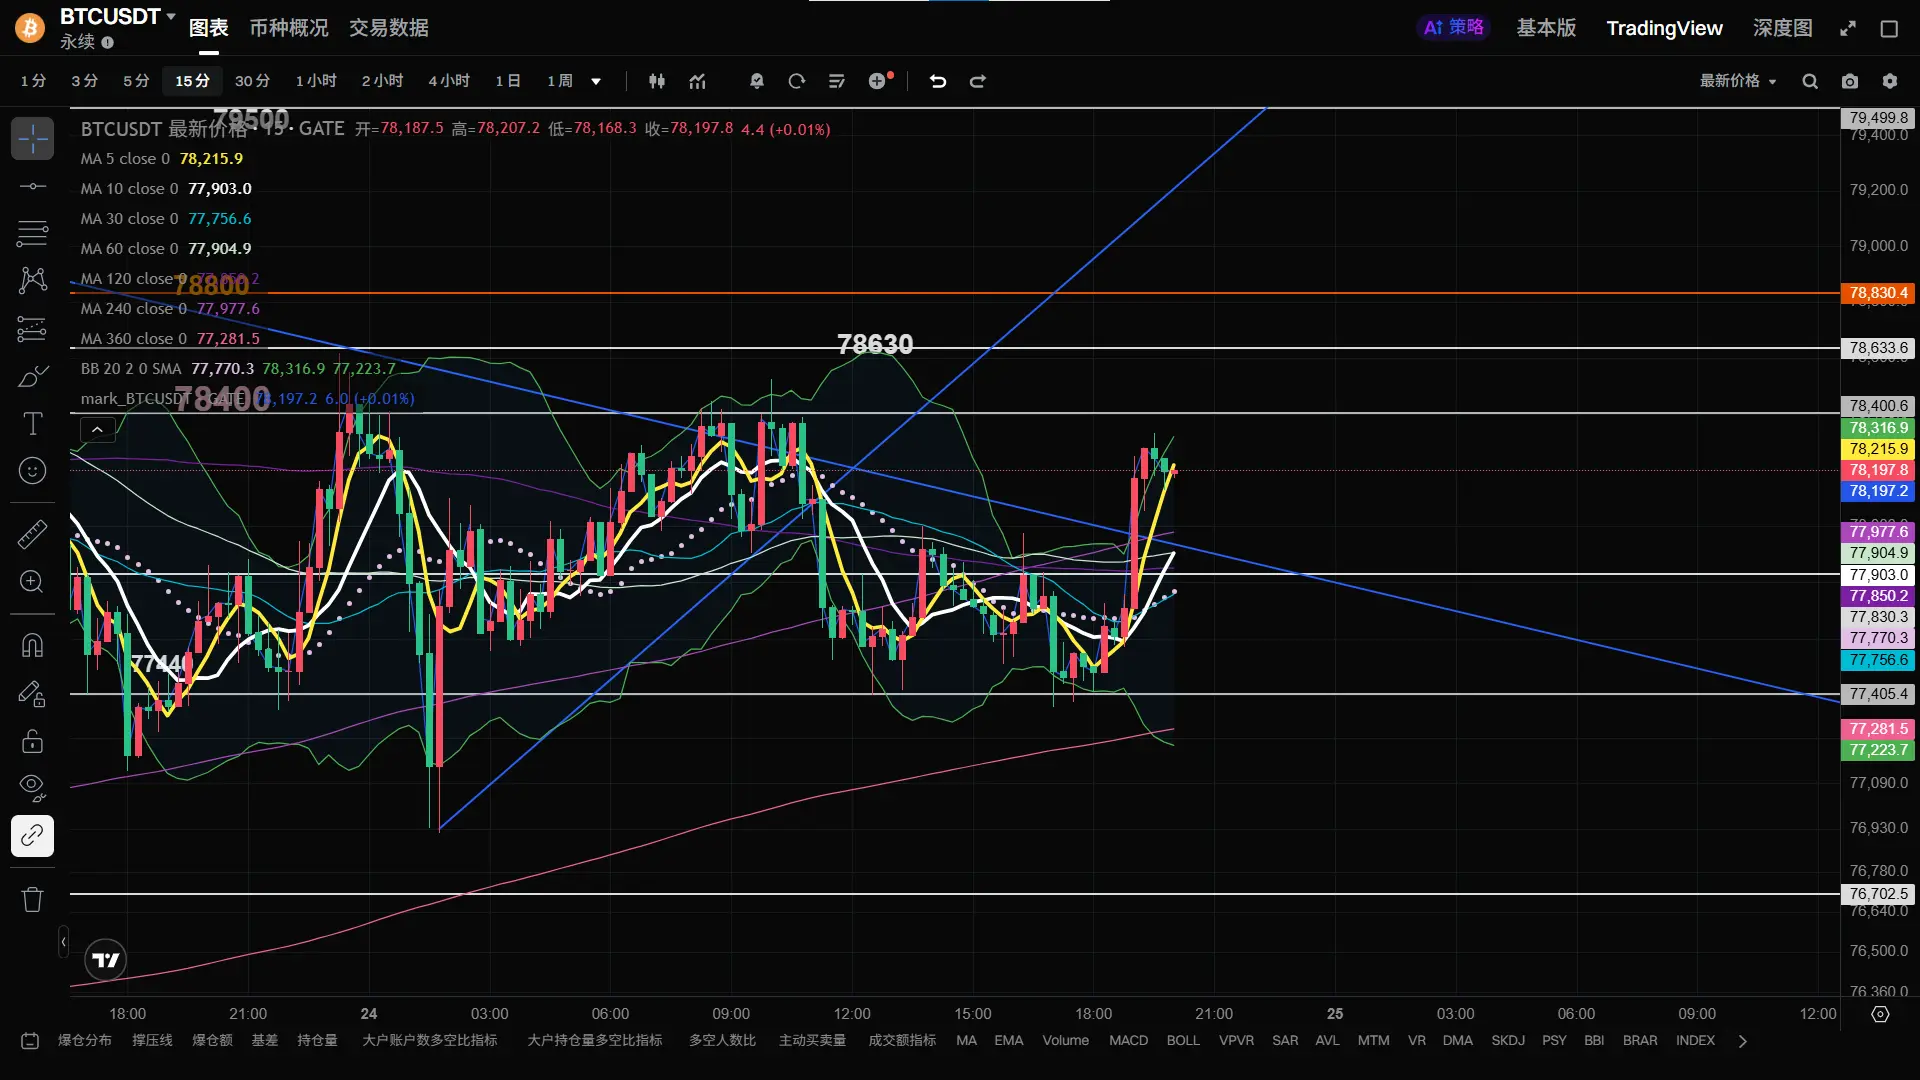Open the ruler measure tool
1920x1080 pixels.
tap(32, 534)
